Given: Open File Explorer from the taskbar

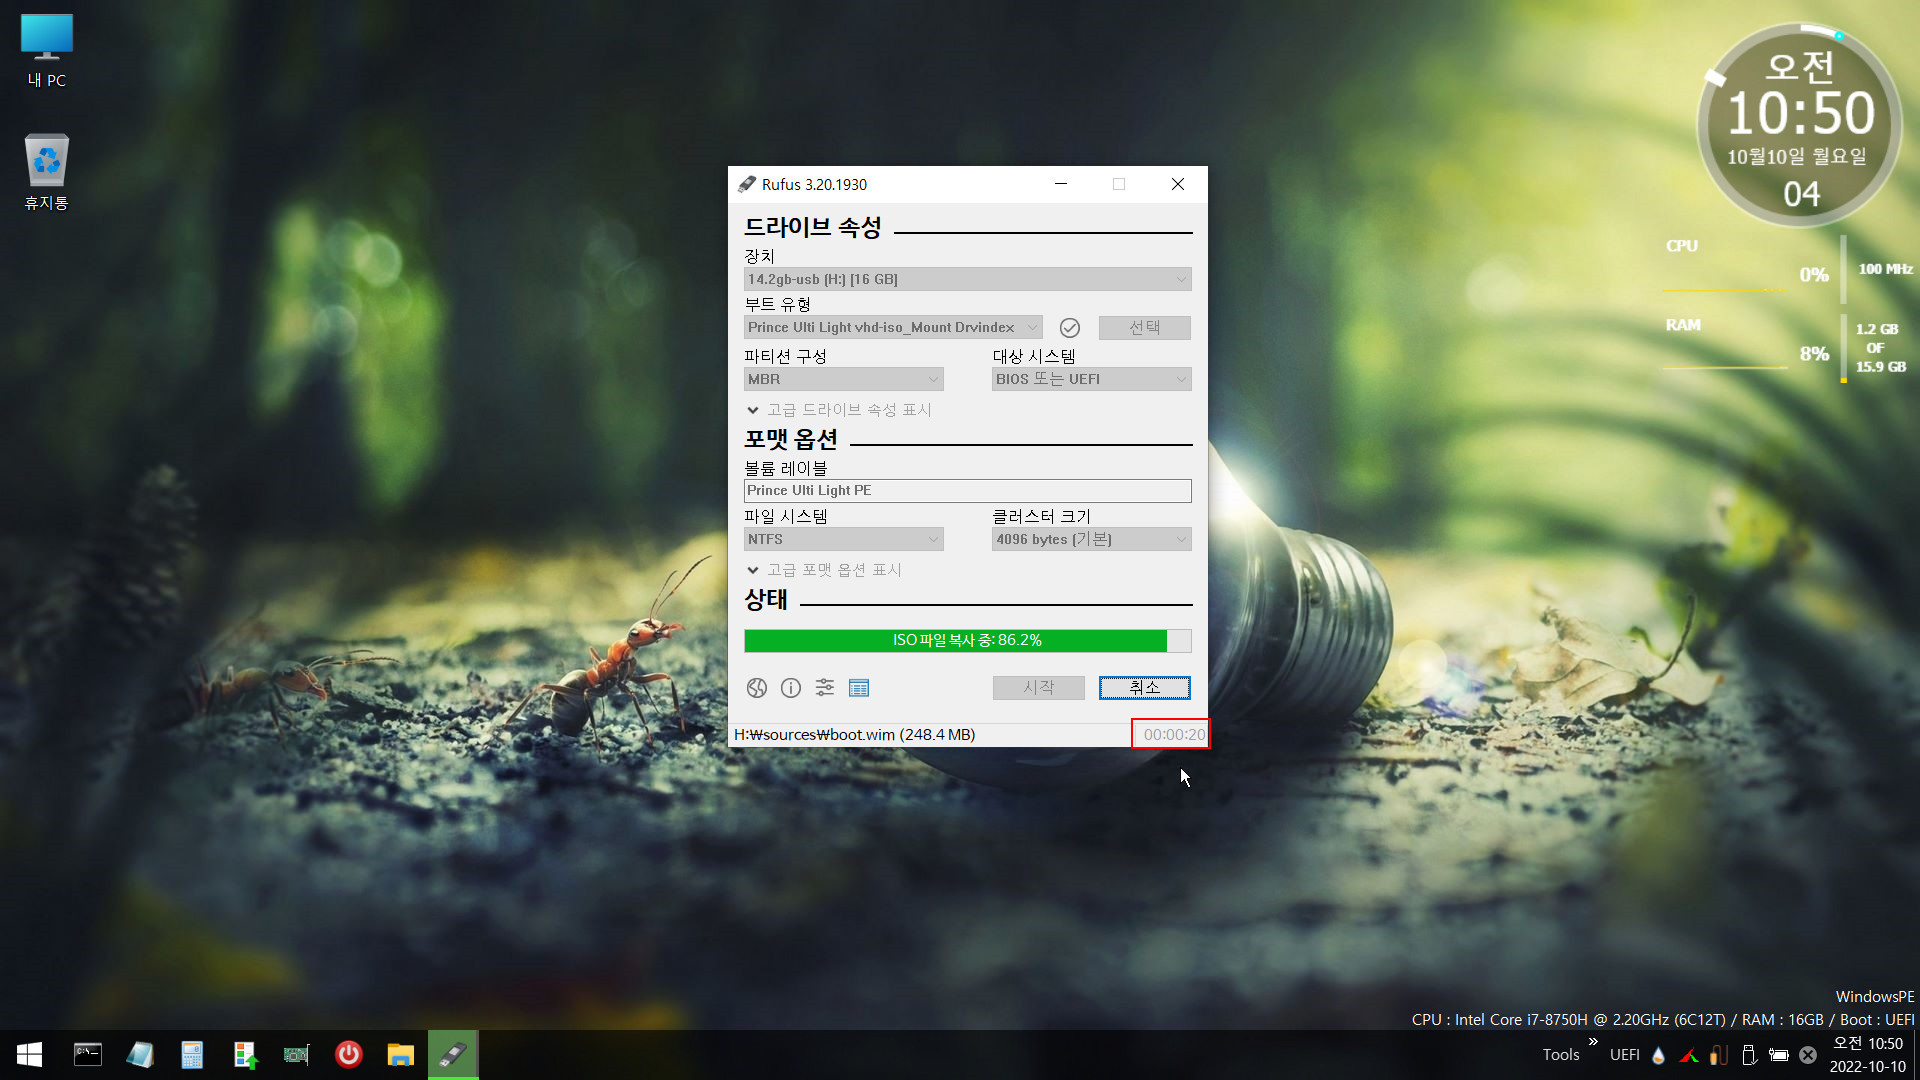Looking at the screenshot, I should 401,1055.
